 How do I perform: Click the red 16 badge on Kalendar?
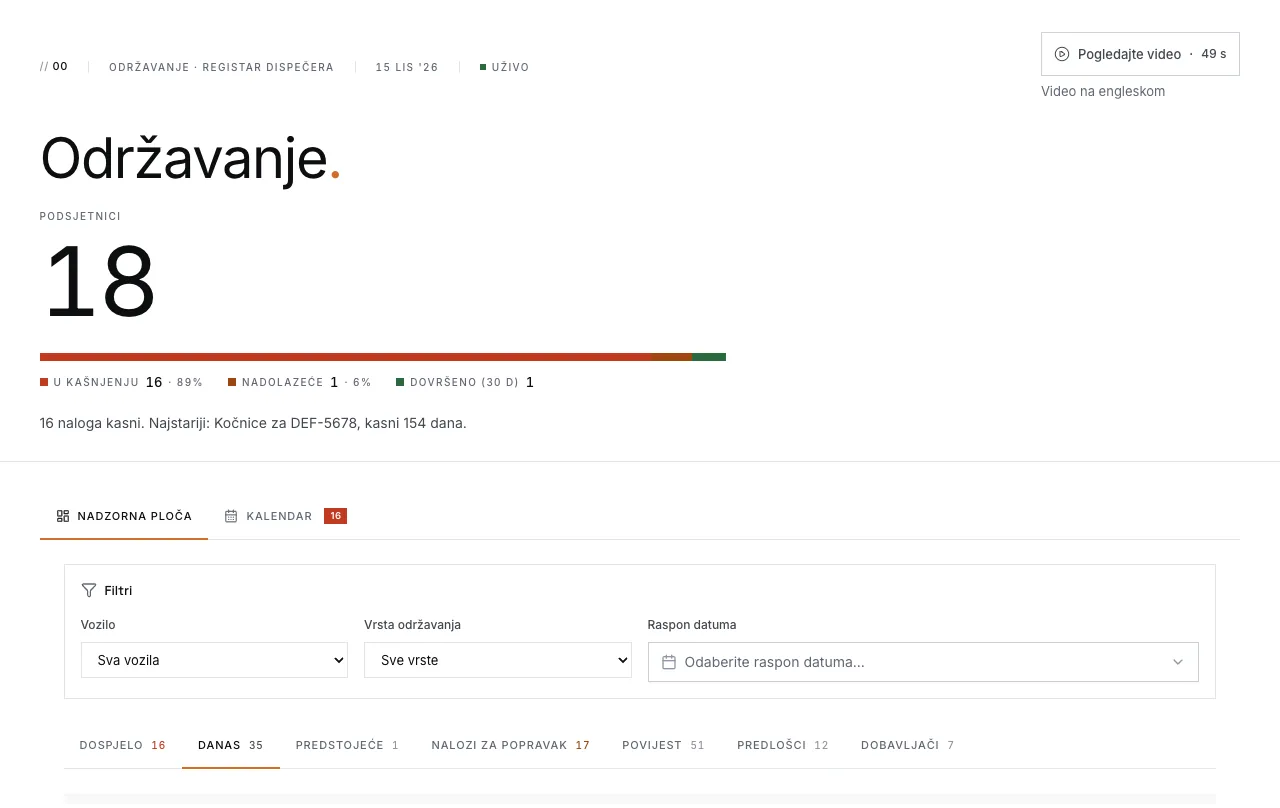pyautogui.click(x=336, y=516)
